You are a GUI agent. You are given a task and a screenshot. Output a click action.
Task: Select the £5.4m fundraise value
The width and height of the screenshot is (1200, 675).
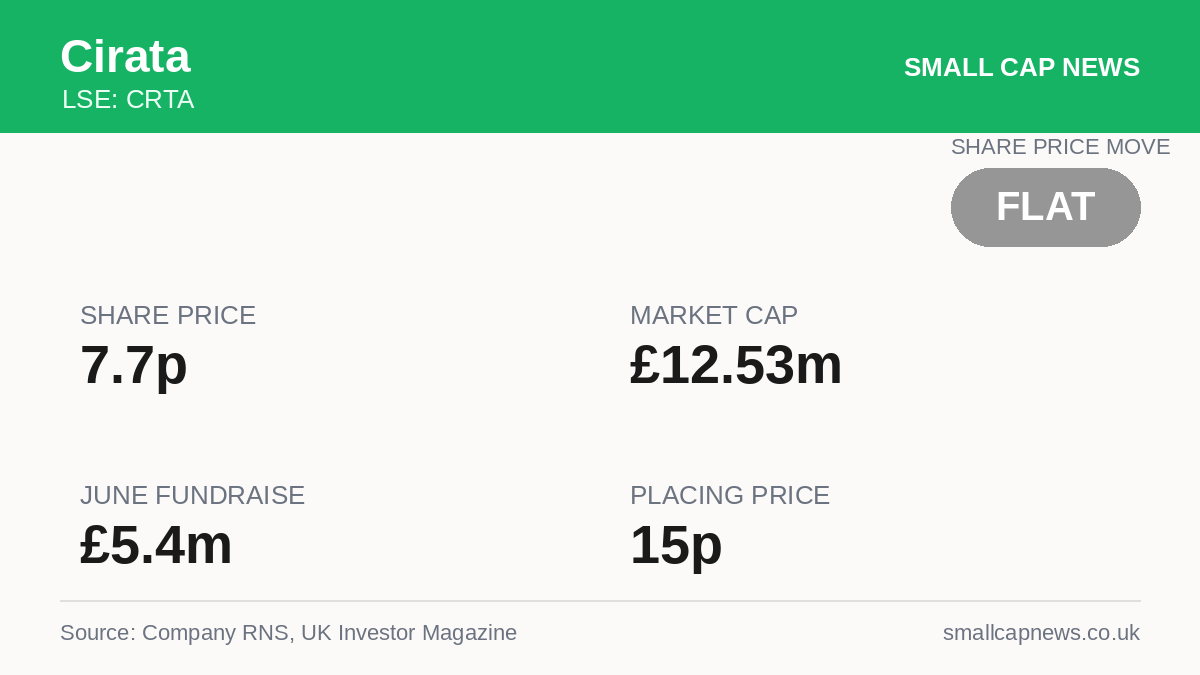tap(156, 545)
